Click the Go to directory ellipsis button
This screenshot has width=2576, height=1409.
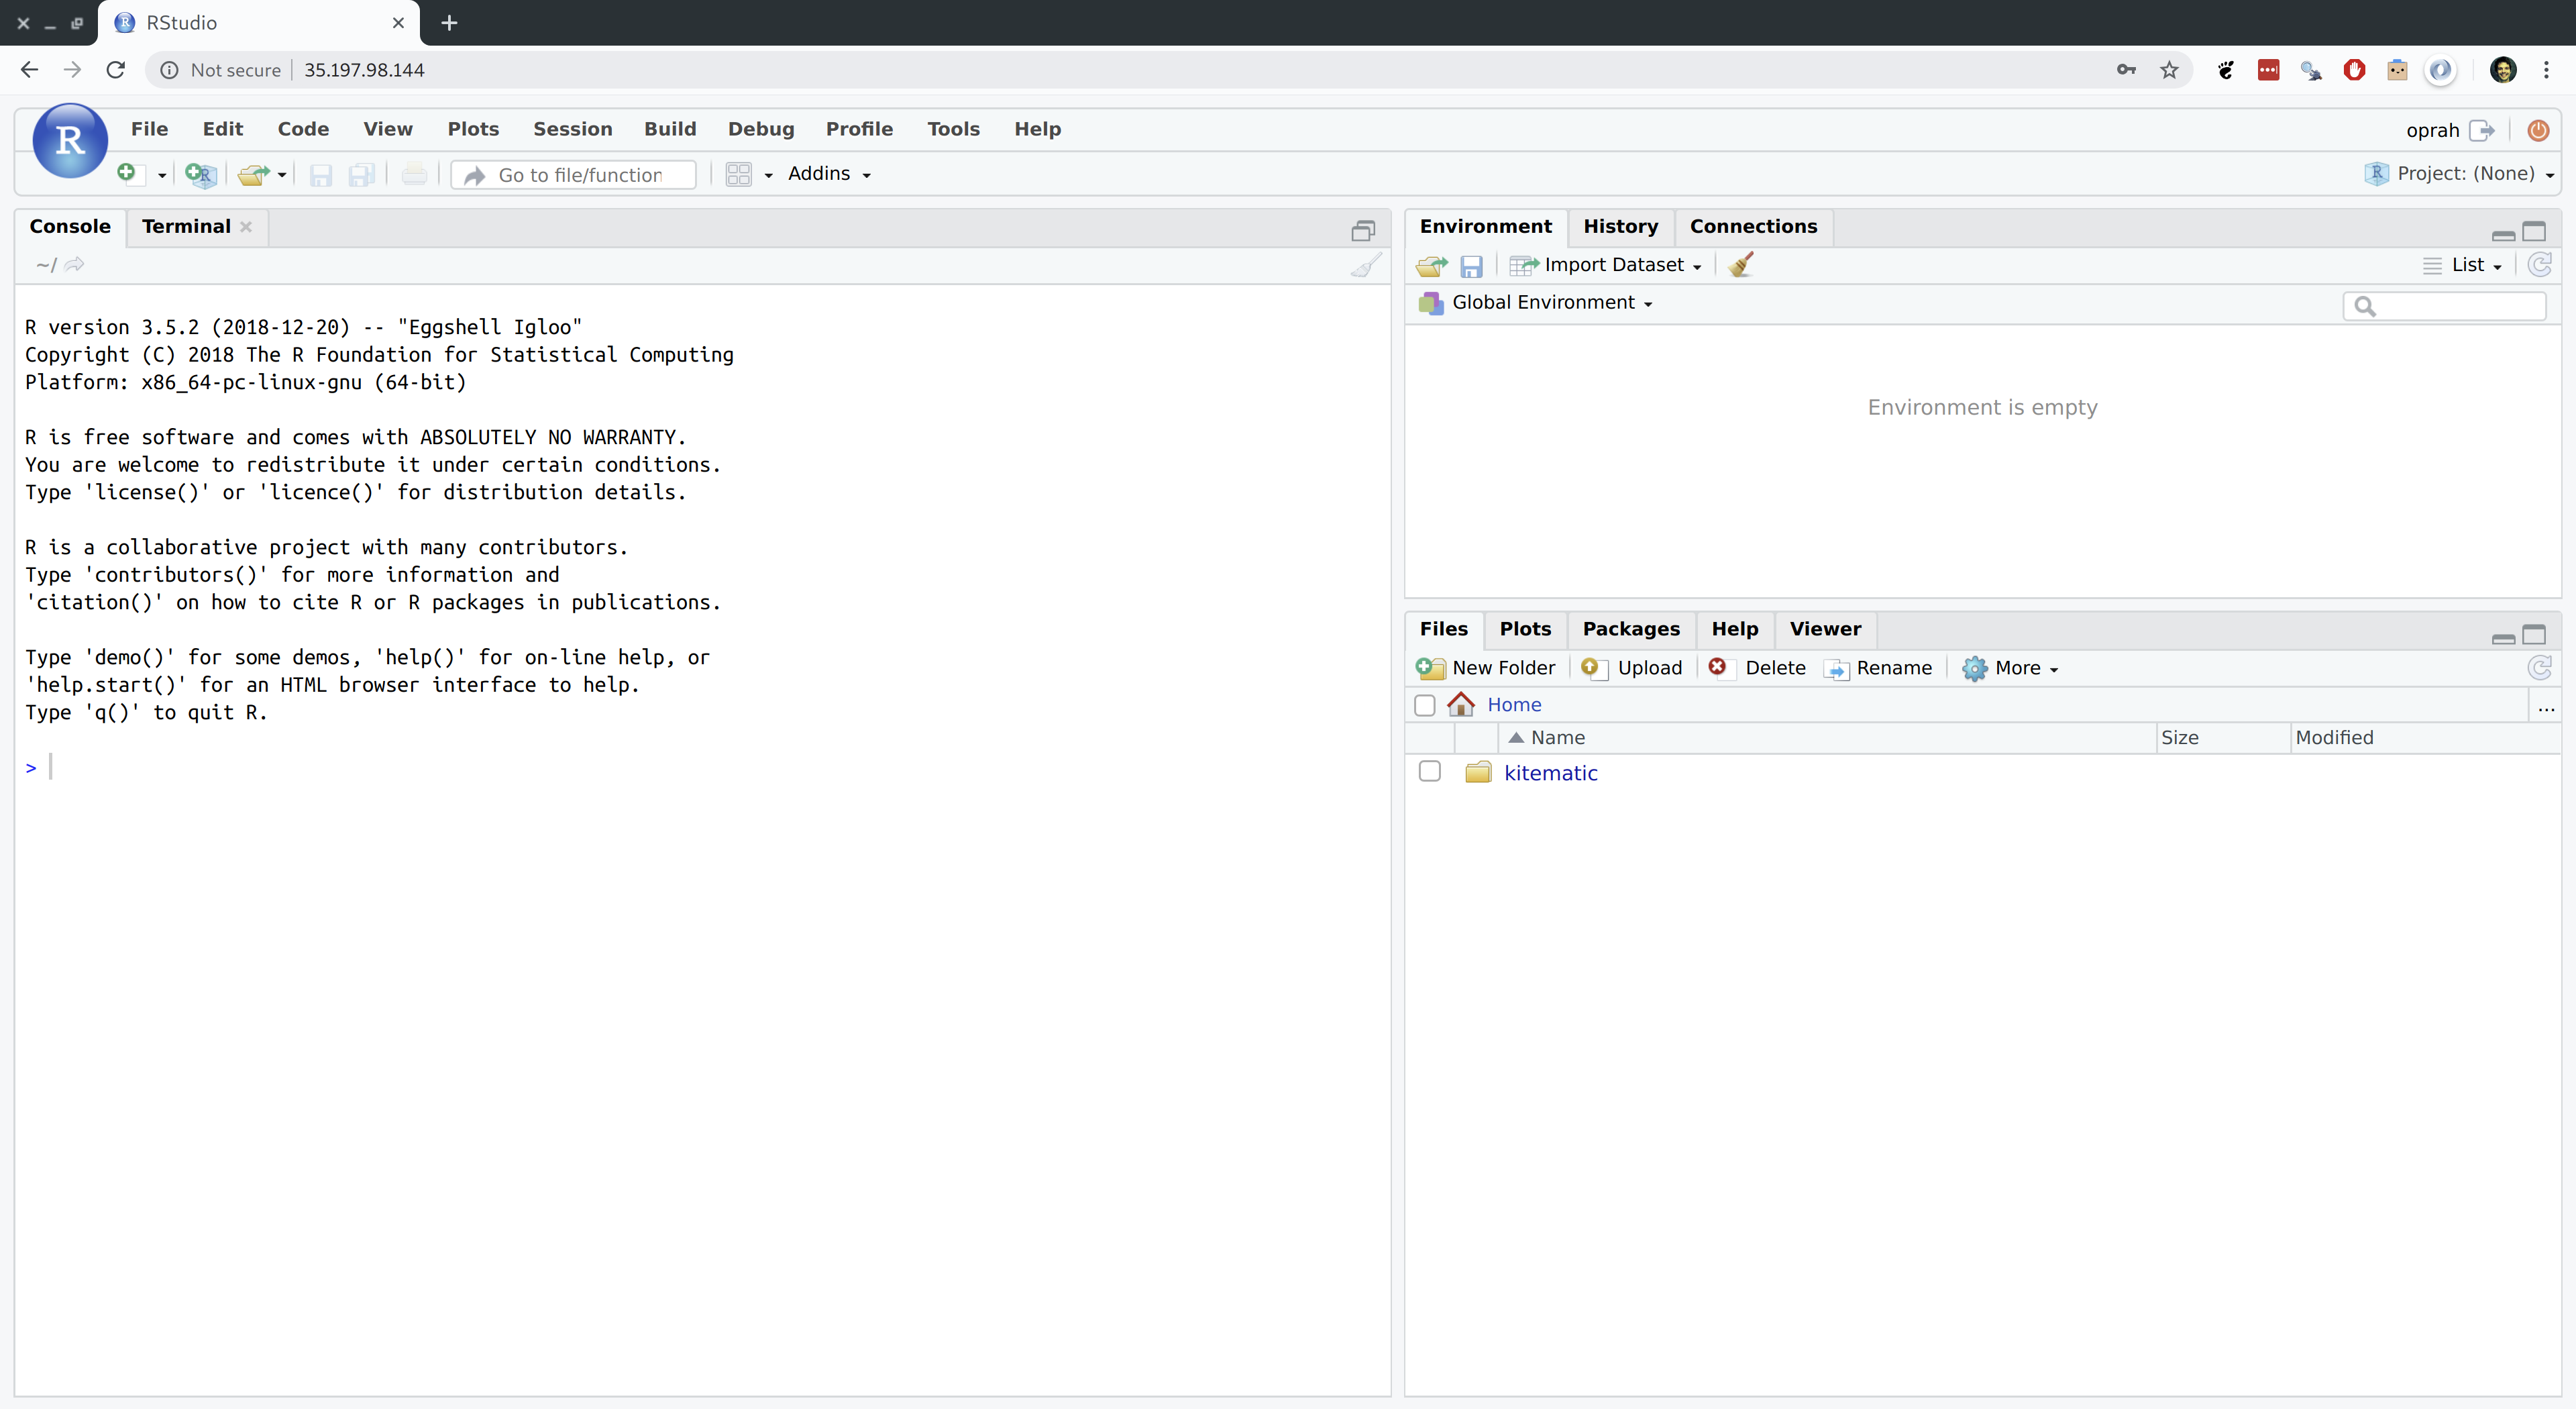coord(2546,706)
